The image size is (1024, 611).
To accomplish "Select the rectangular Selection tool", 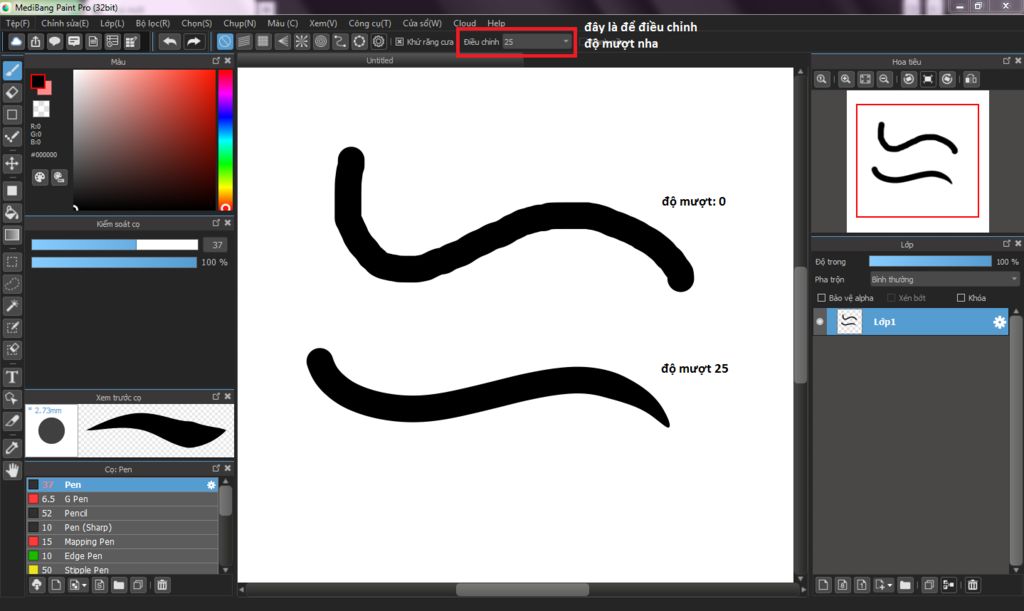I will pos(12,262).
